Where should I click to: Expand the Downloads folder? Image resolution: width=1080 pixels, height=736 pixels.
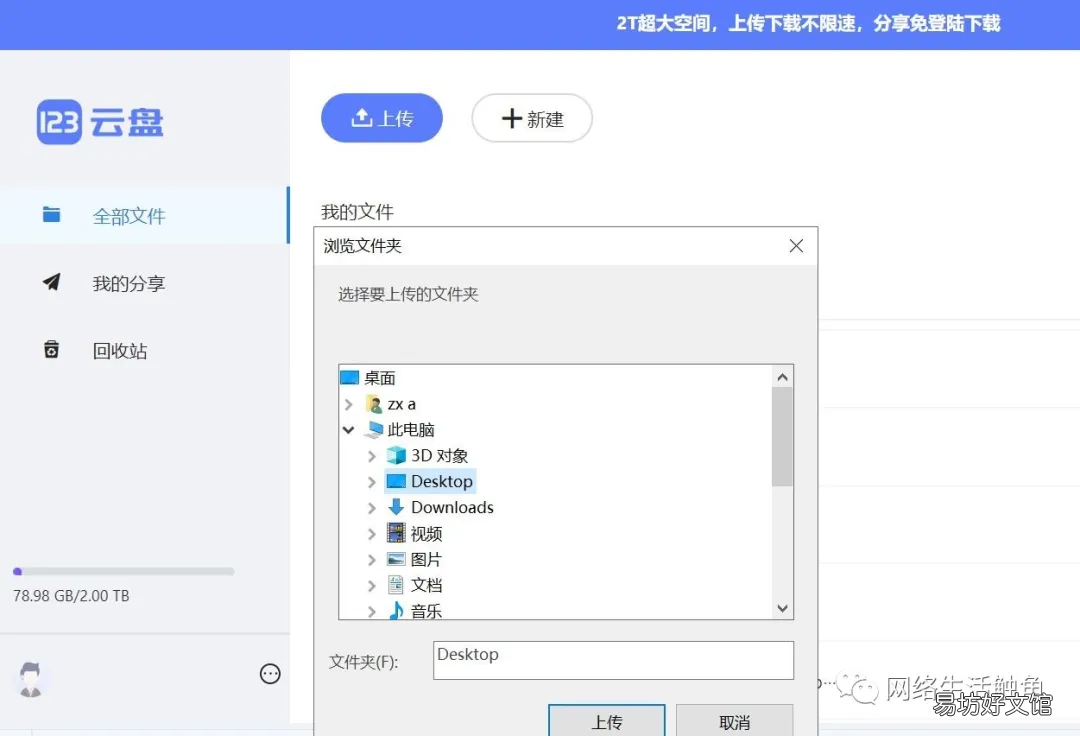[372, 508]
